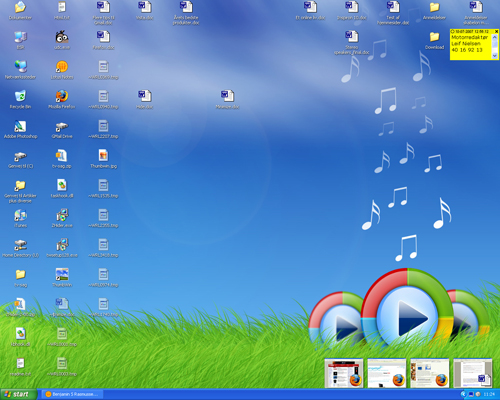The width and height of the screenshot is (500, 400).
Task: Select the 2Hider zip archive in the grass
Action: [x=20, y=304]
